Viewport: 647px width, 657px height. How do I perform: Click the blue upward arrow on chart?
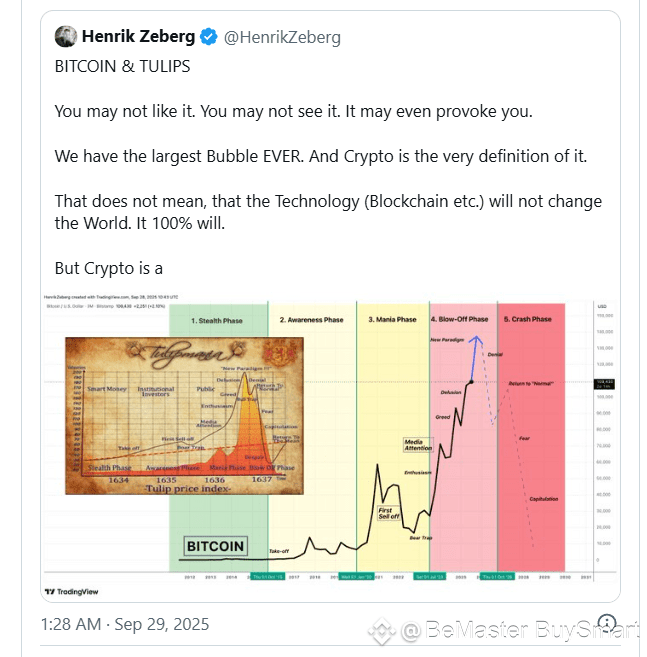475,358
